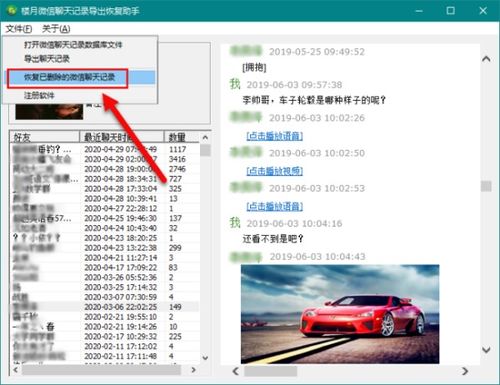Select row dated 2020-04-29 with 1117 messages
Viewport: 500px width, 385px height.
[105, 149]
